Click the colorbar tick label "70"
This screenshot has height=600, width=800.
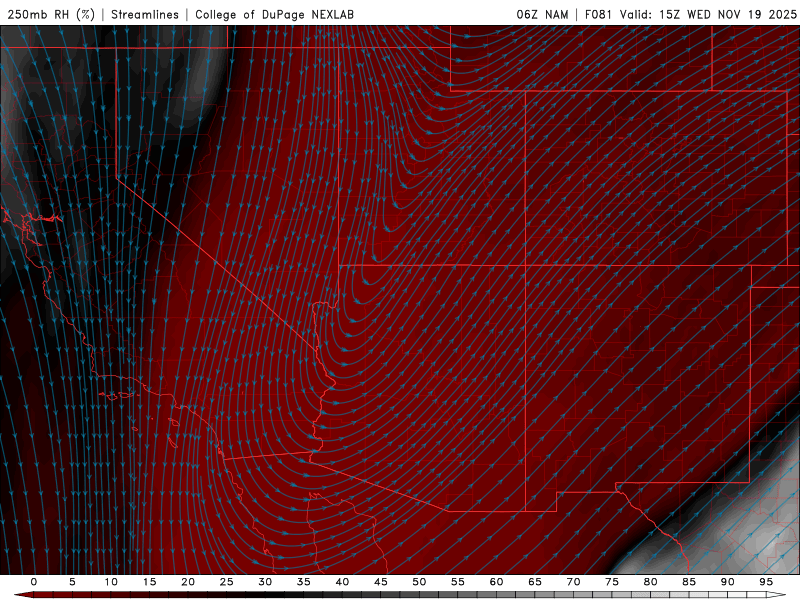[x=573, y=582]
